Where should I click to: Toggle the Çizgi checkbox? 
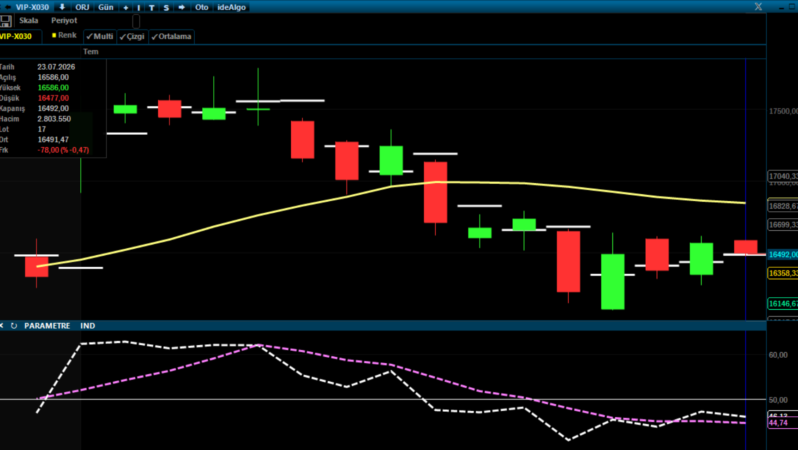coord(132,36)
